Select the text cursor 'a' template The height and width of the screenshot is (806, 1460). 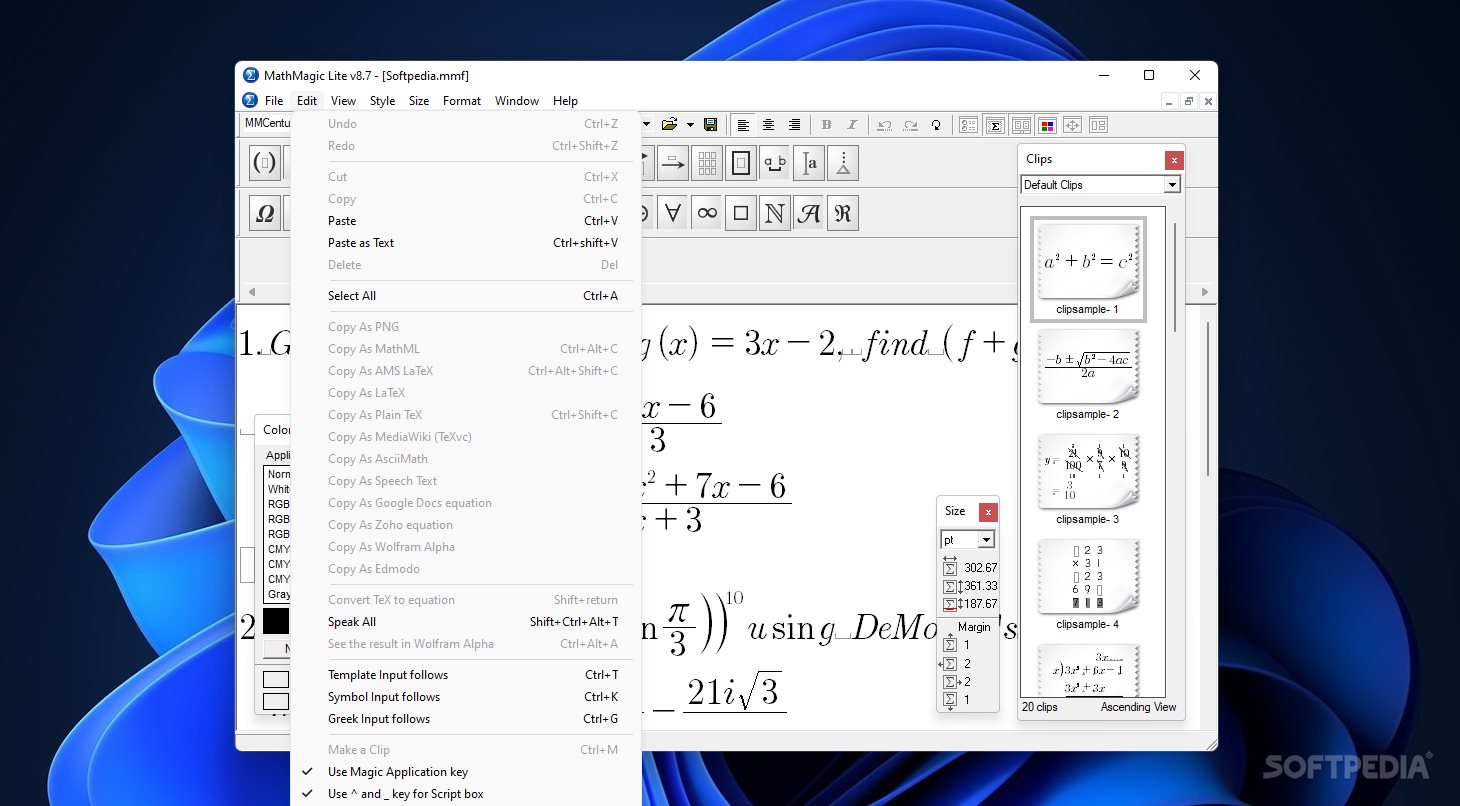pos(809,163)
